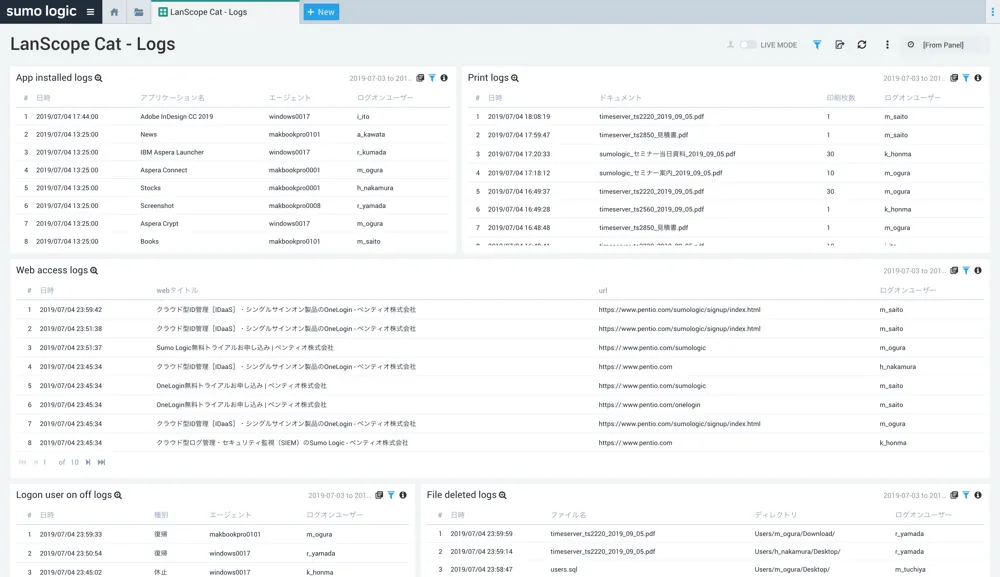The image size is (1000, 577).
Task: Show File deleted logs info icon
Action: click(x=978, y=495)
